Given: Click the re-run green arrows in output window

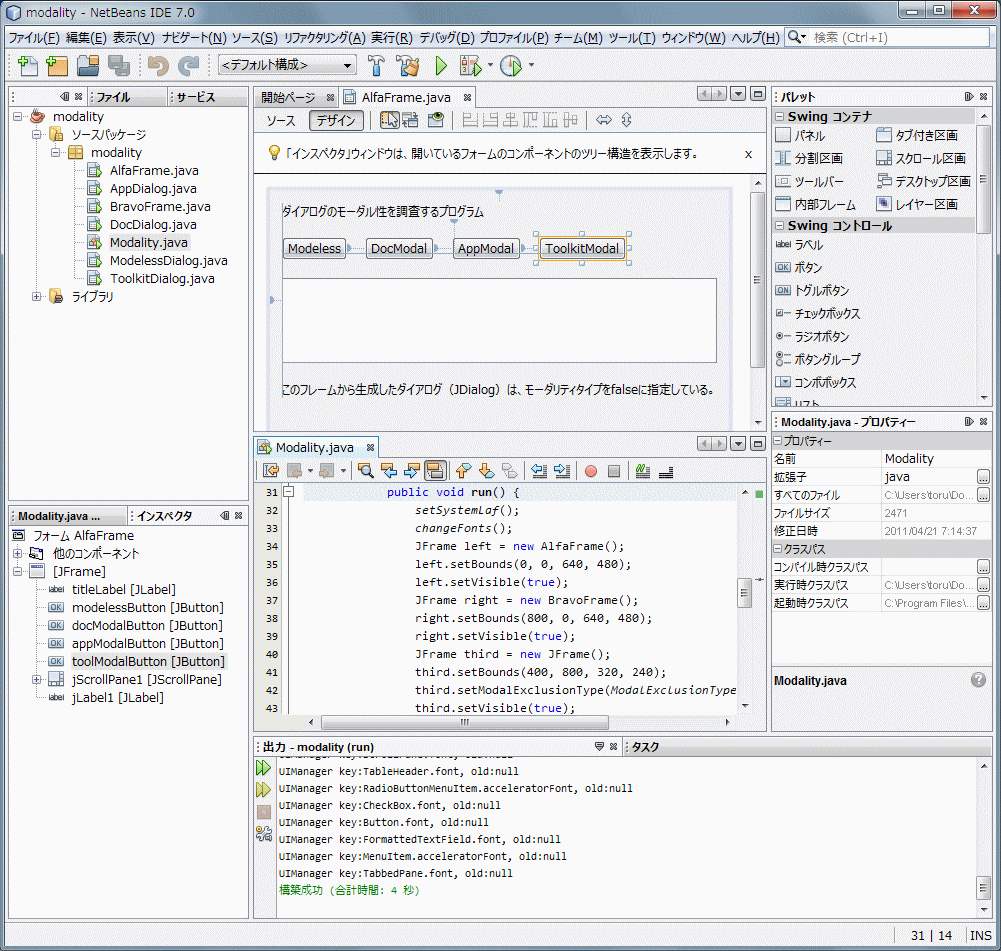Looking at the screenshot, I should click(x=263, y=768).
